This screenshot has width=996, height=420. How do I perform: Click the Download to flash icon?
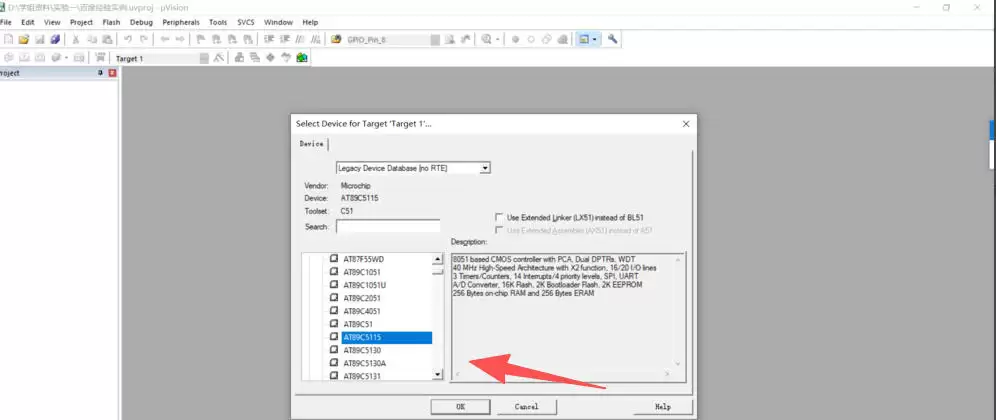click(x=100, y=58)
